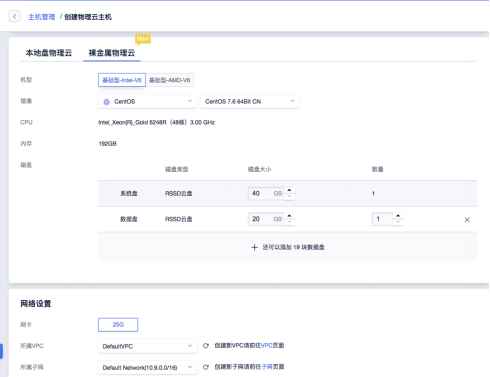Click the back arrow button
This screenshot has height=378, width=490.
click(x=15, y=16)
